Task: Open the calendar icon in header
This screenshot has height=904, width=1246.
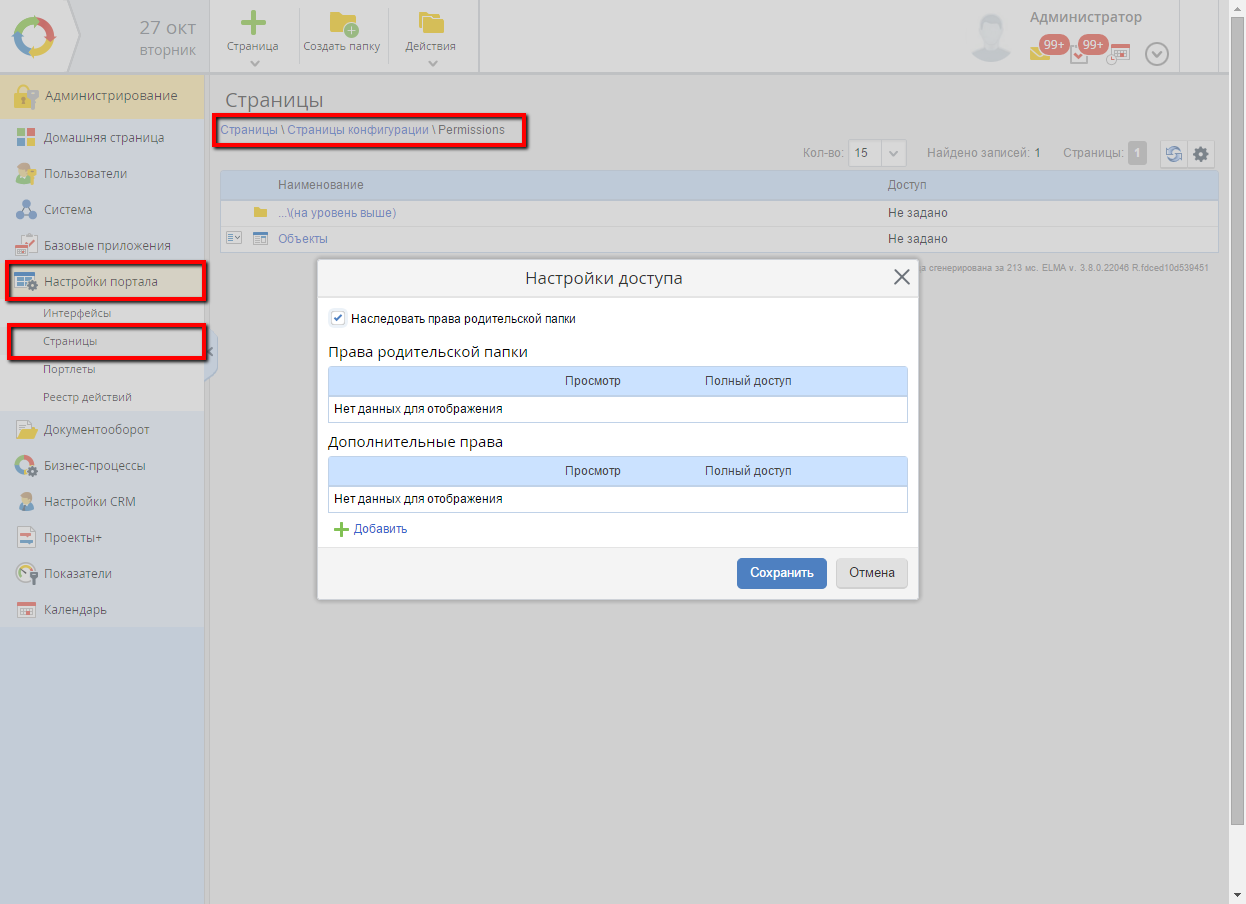Action: point(1120,54)
